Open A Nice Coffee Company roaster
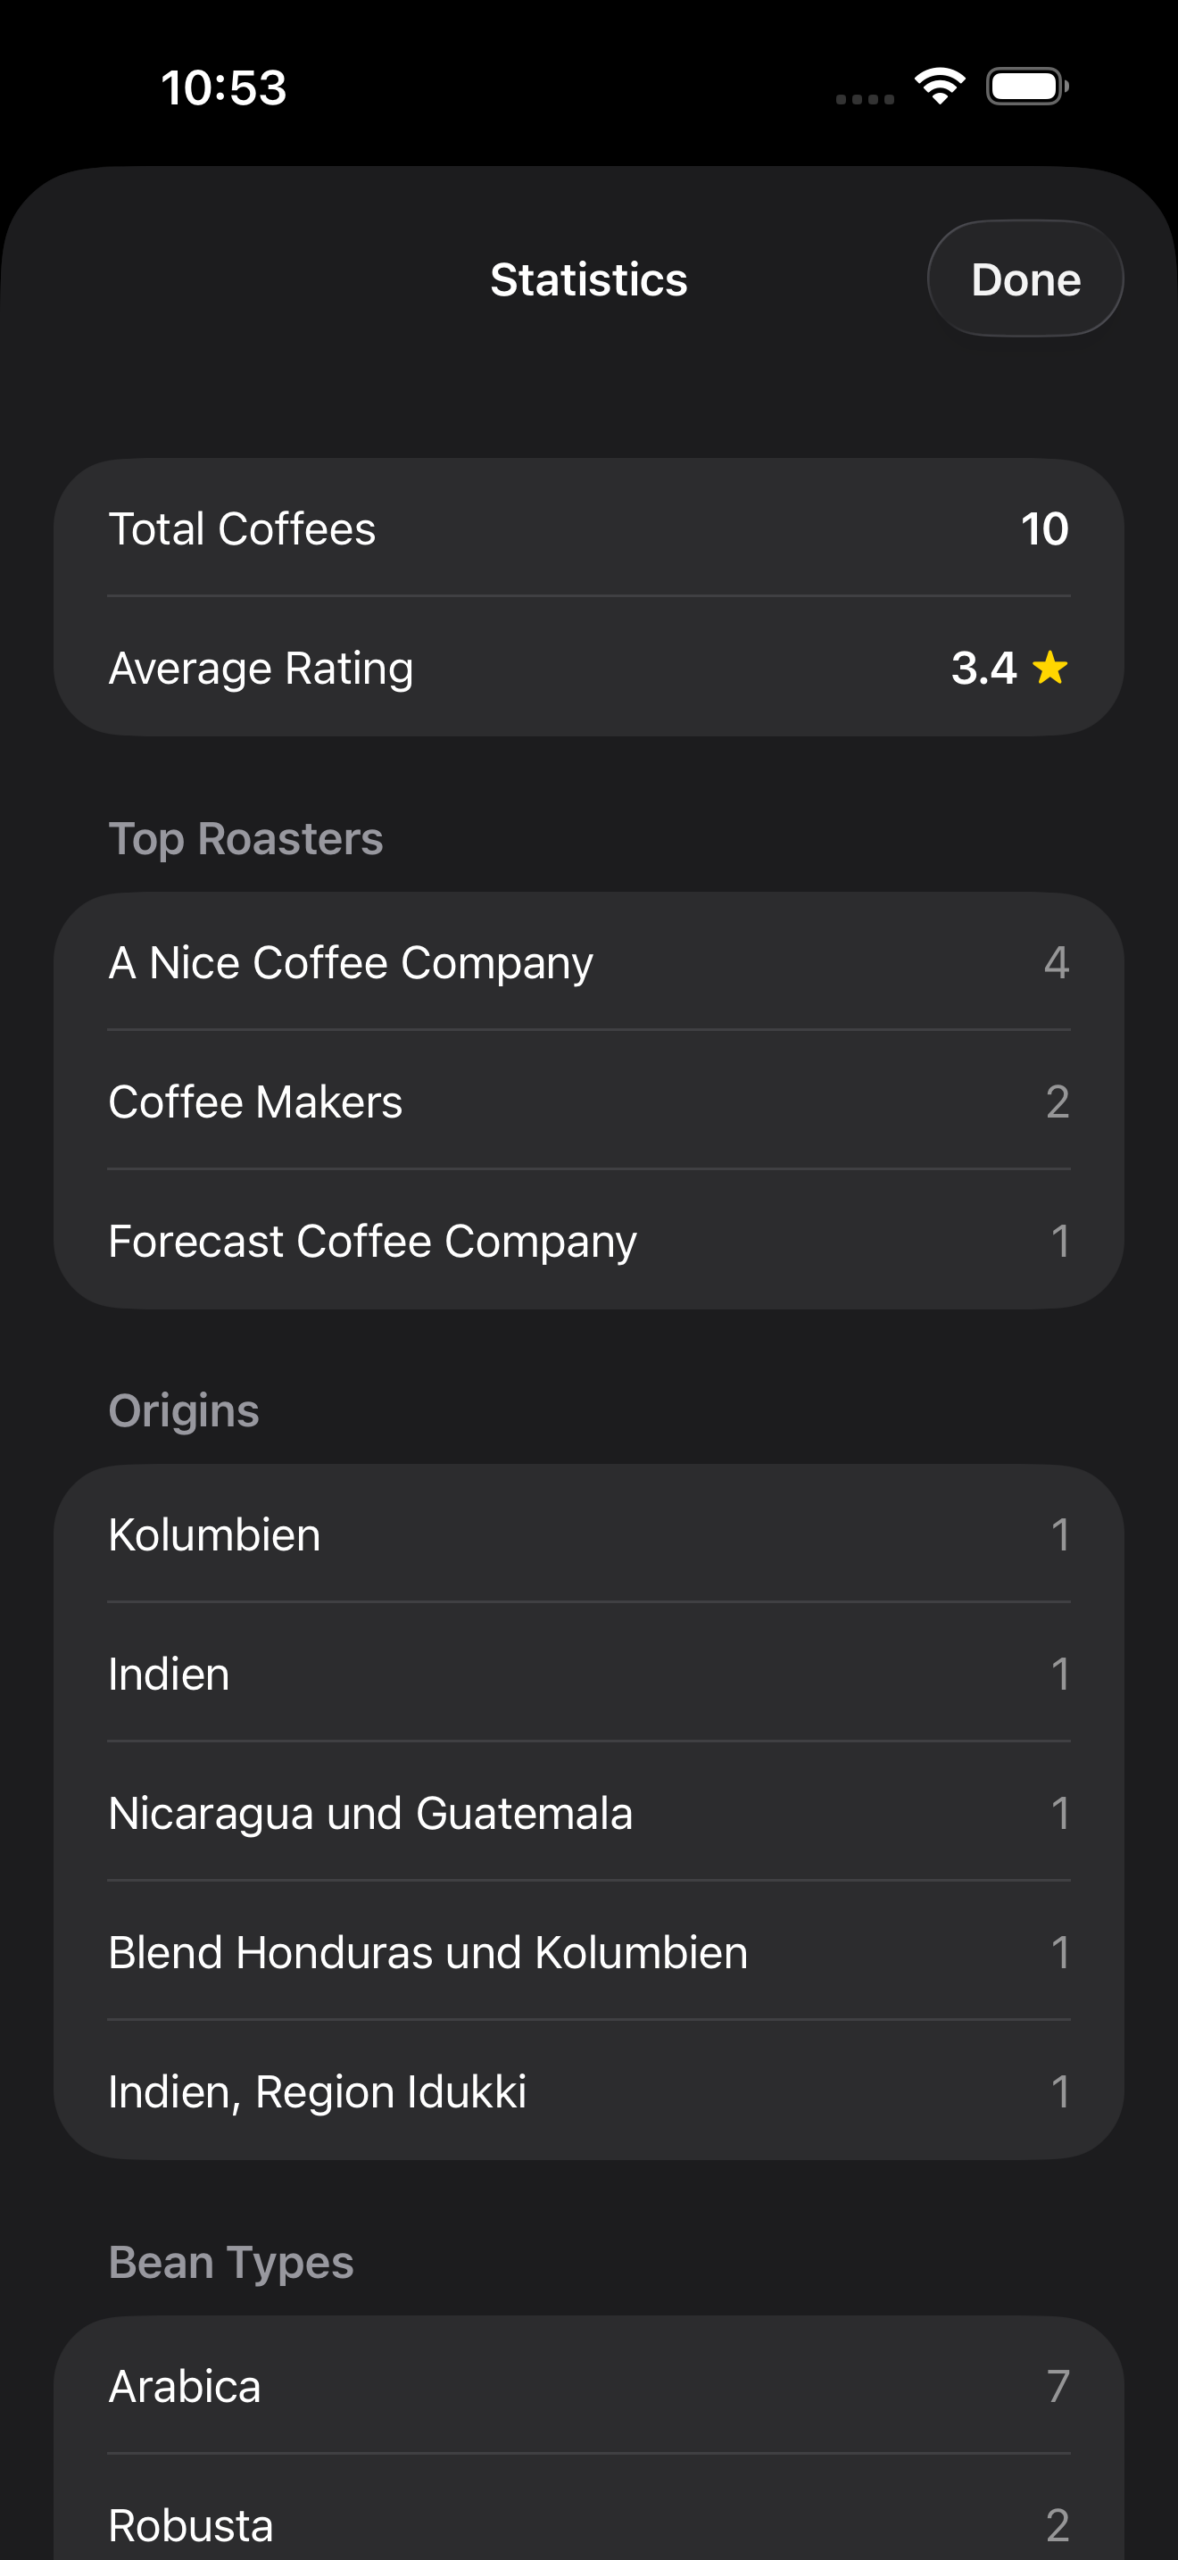The width and height of the screenshot is (1178, 2560). (x=588, y=963)
